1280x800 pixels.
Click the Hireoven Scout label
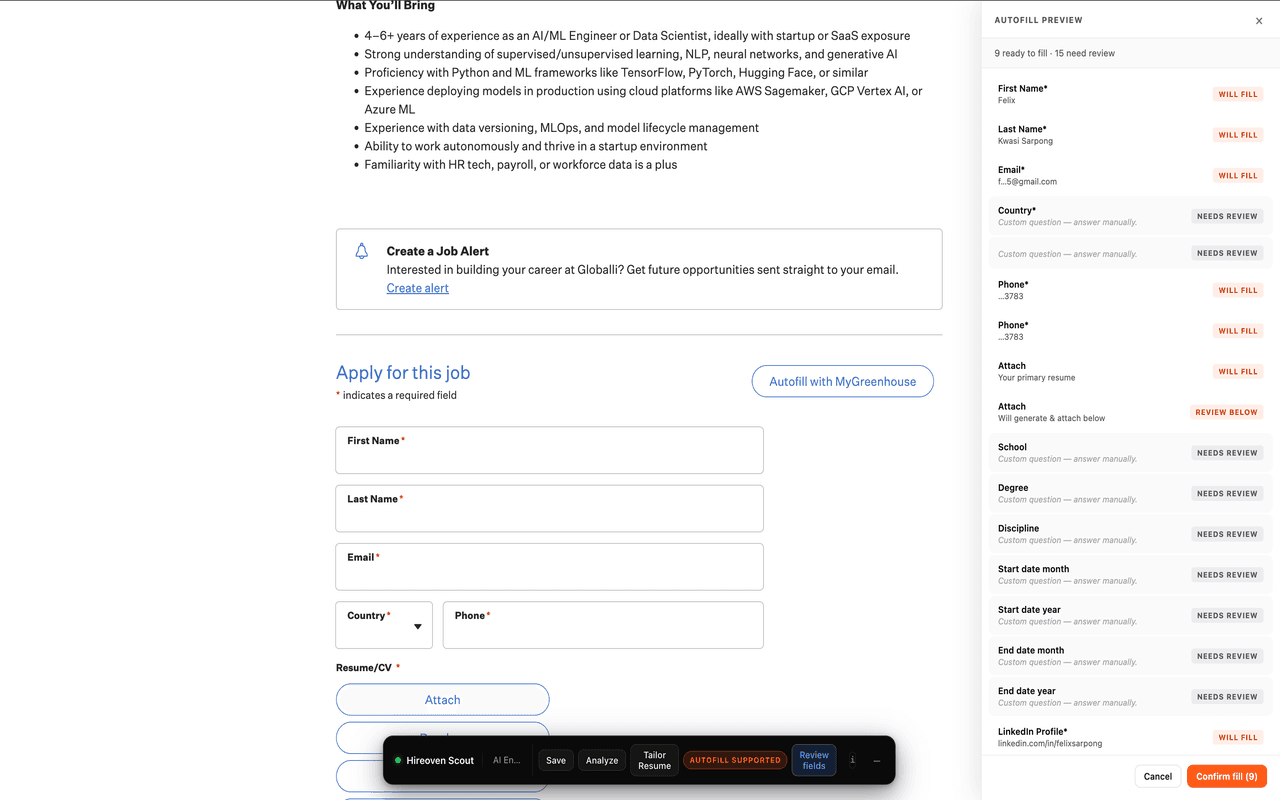[440, 760]
